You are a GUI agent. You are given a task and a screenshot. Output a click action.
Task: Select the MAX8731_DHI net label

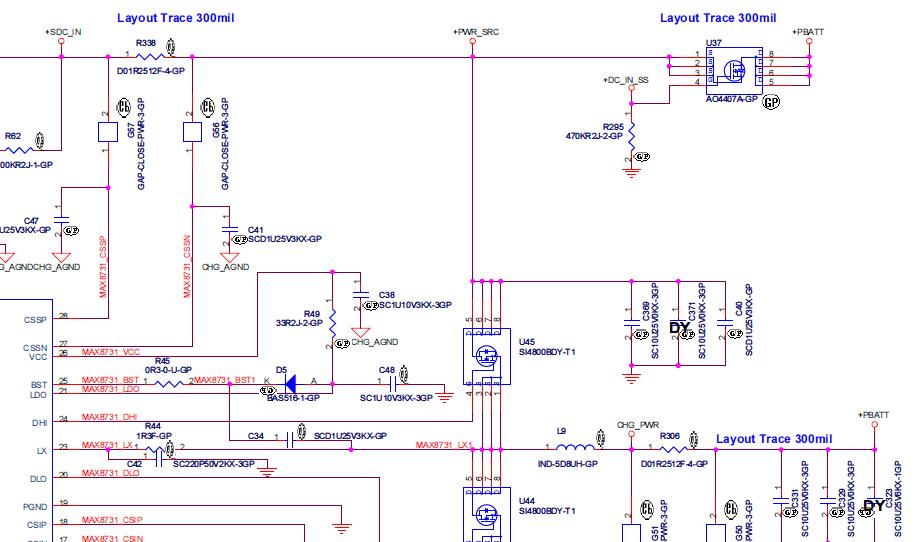(109, 417)
